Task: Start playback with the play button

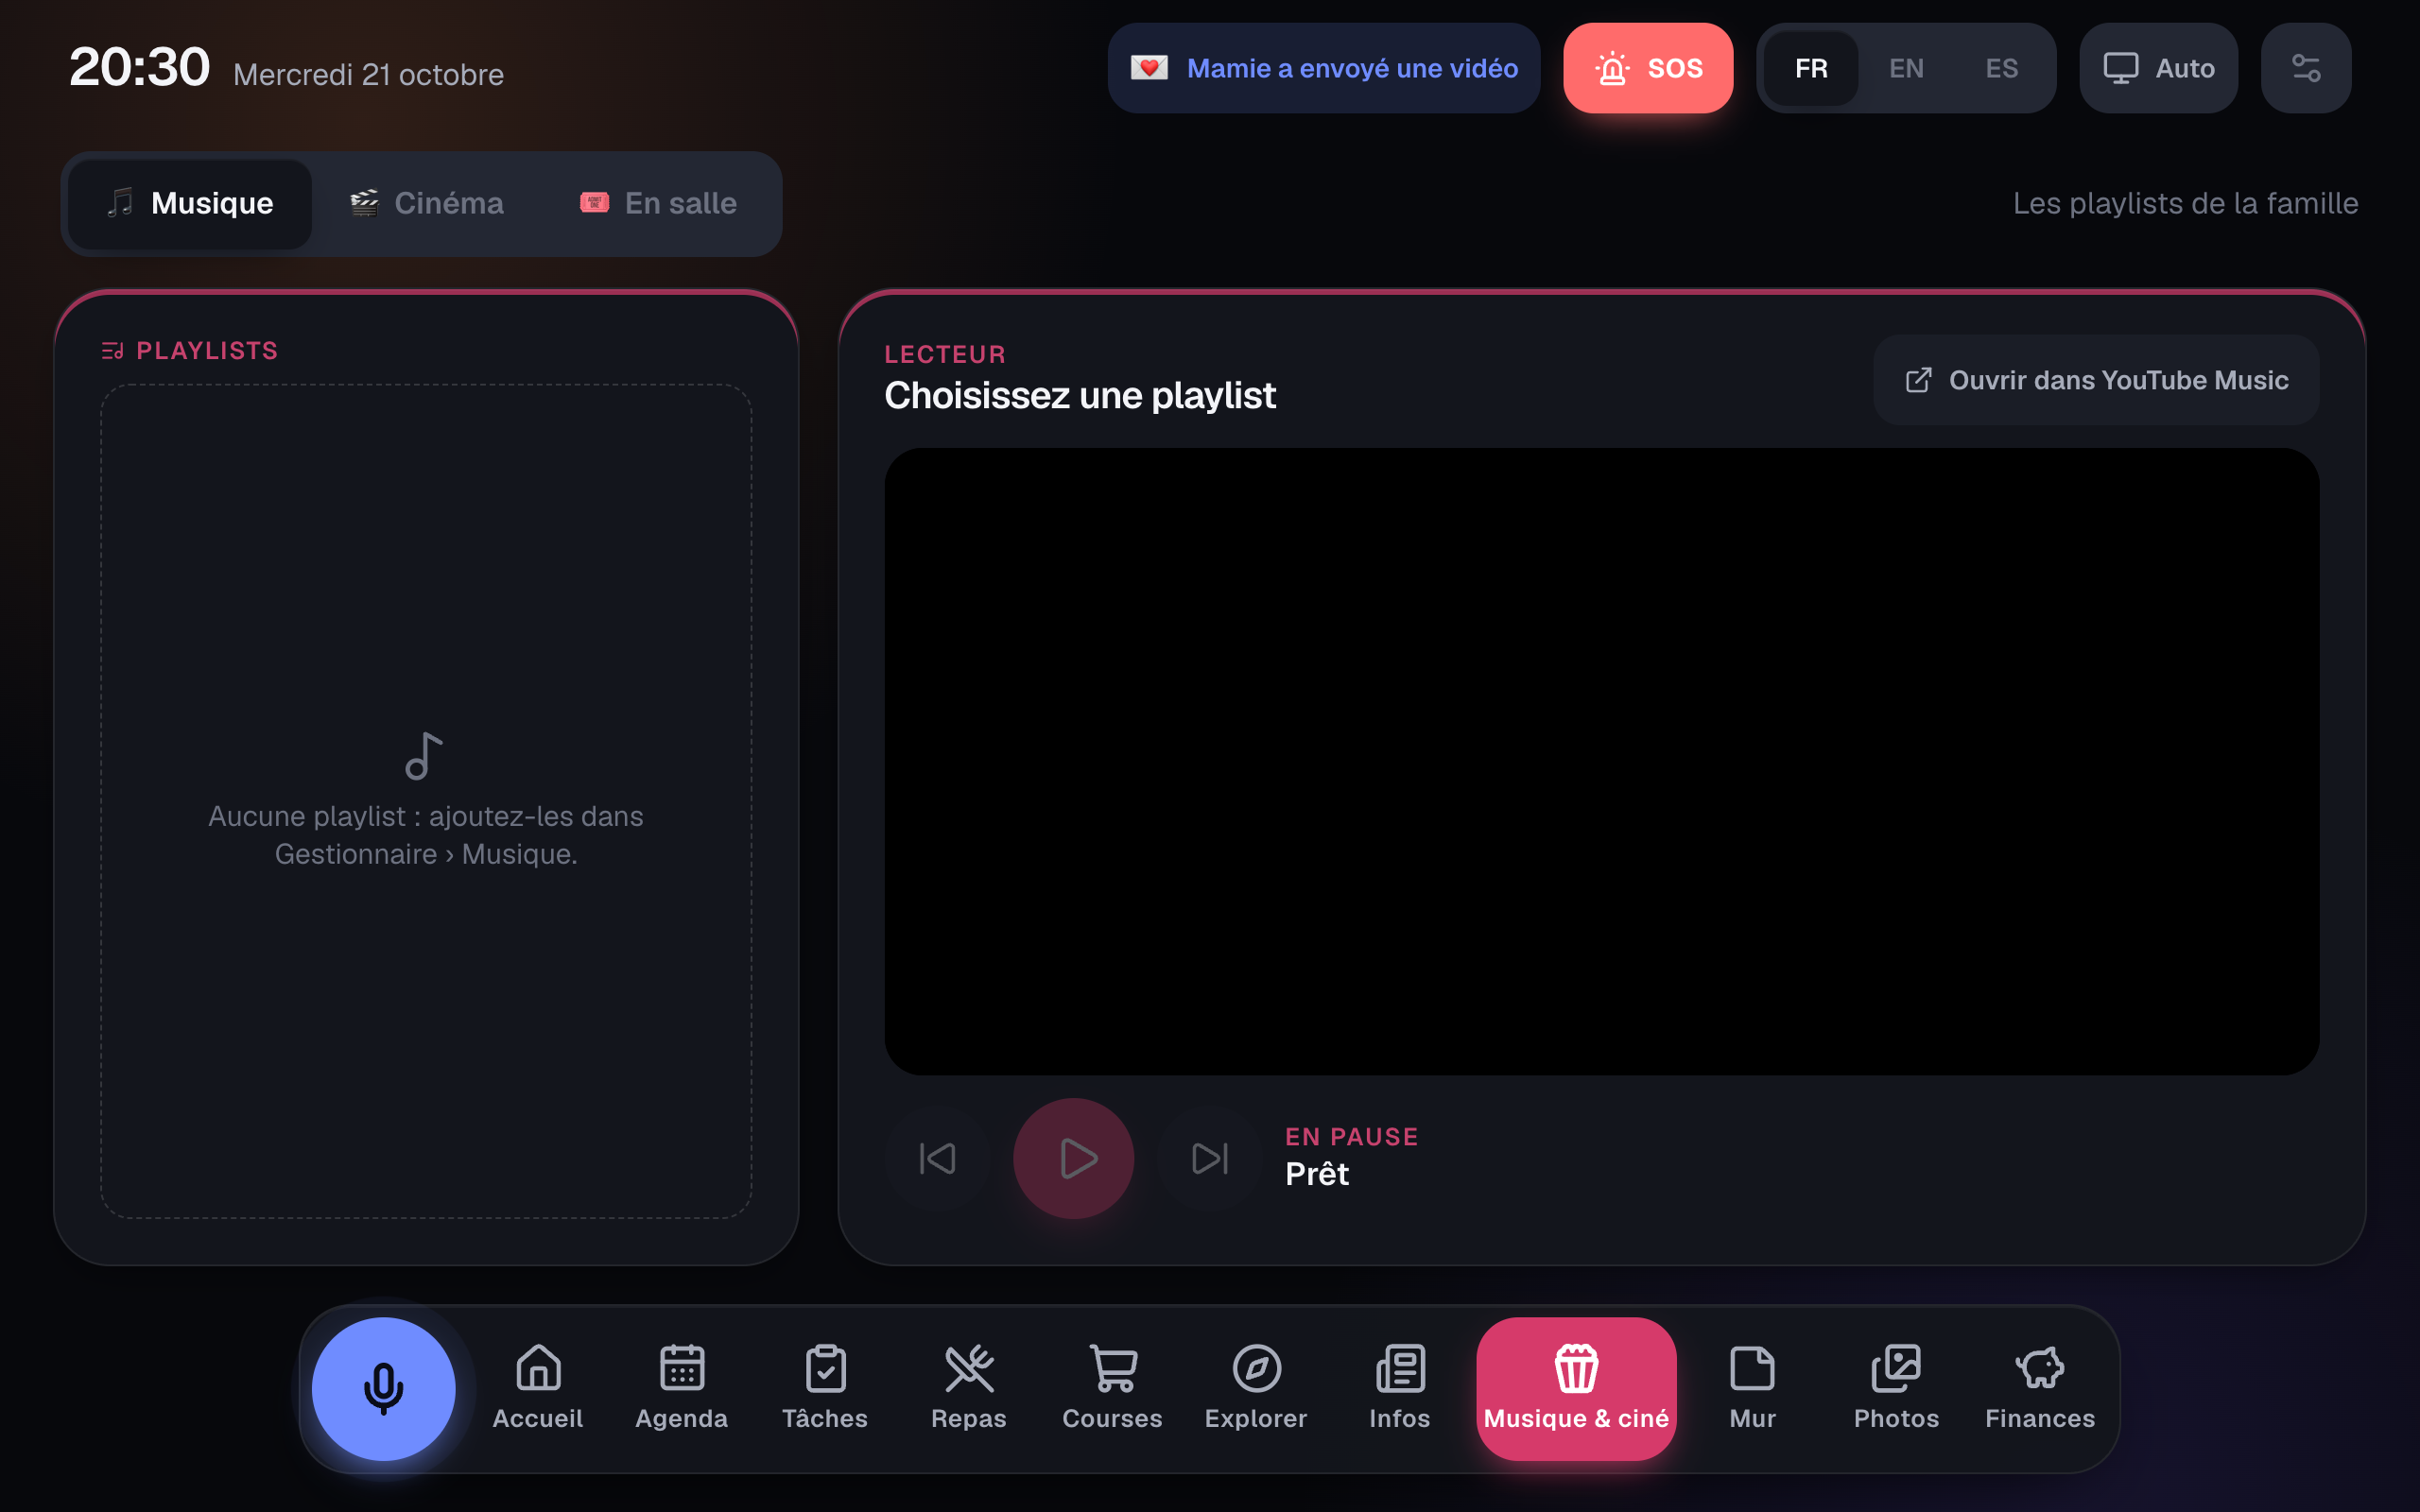Action: tap(1074, 1159)
